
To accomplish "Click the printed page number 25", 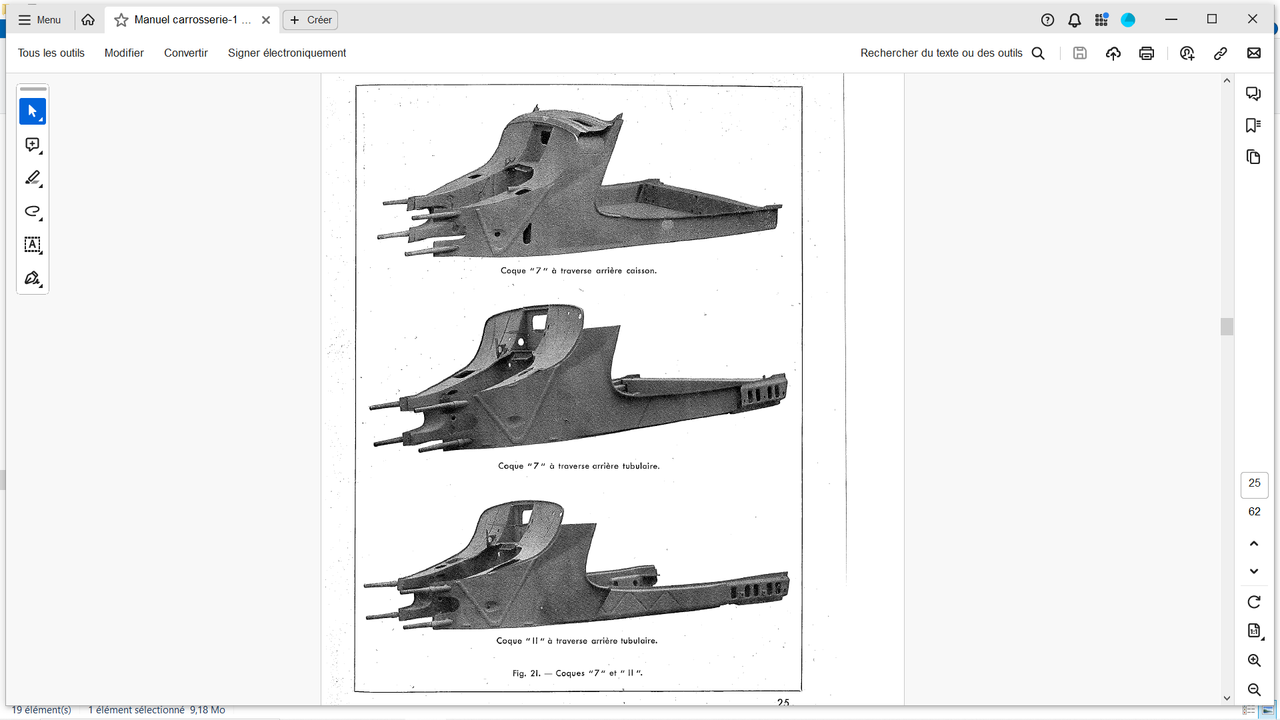I will (x=783, y=702).
